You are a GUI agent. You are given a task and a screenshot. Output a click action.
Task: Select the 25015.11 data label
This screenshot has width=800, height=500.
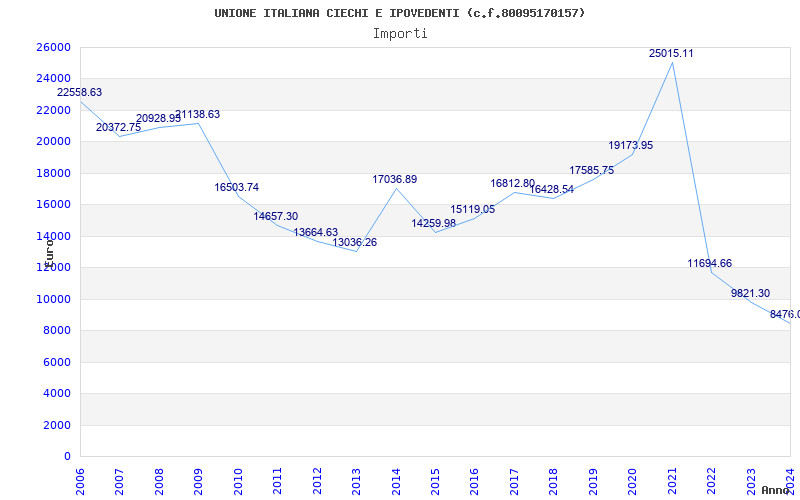tap(671, 54)
